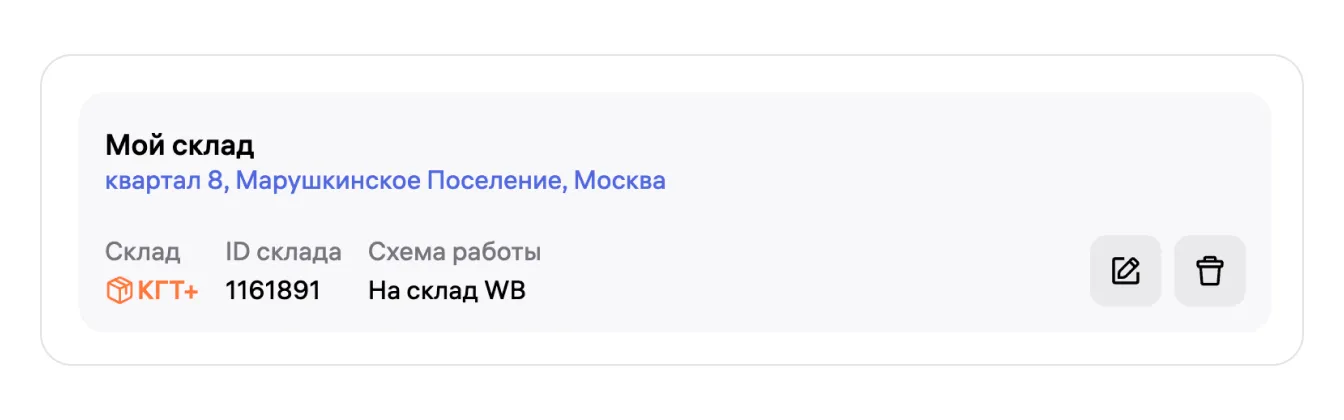Click the orange box icon beside КГТ+
This screenshot has height=420, width=1344.
tap(118, 291)
